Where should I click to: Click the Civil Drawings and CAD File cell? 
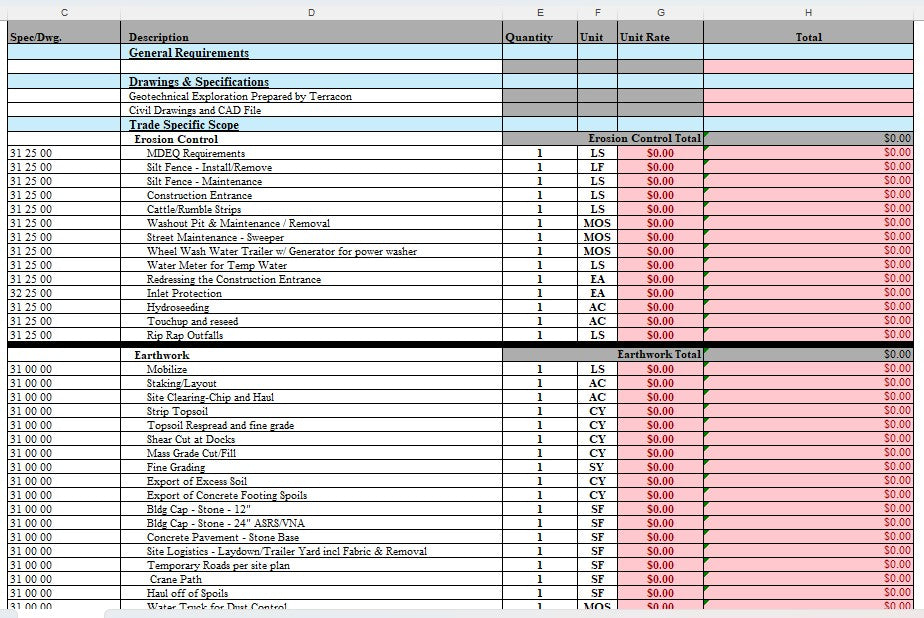pos(195,111)
